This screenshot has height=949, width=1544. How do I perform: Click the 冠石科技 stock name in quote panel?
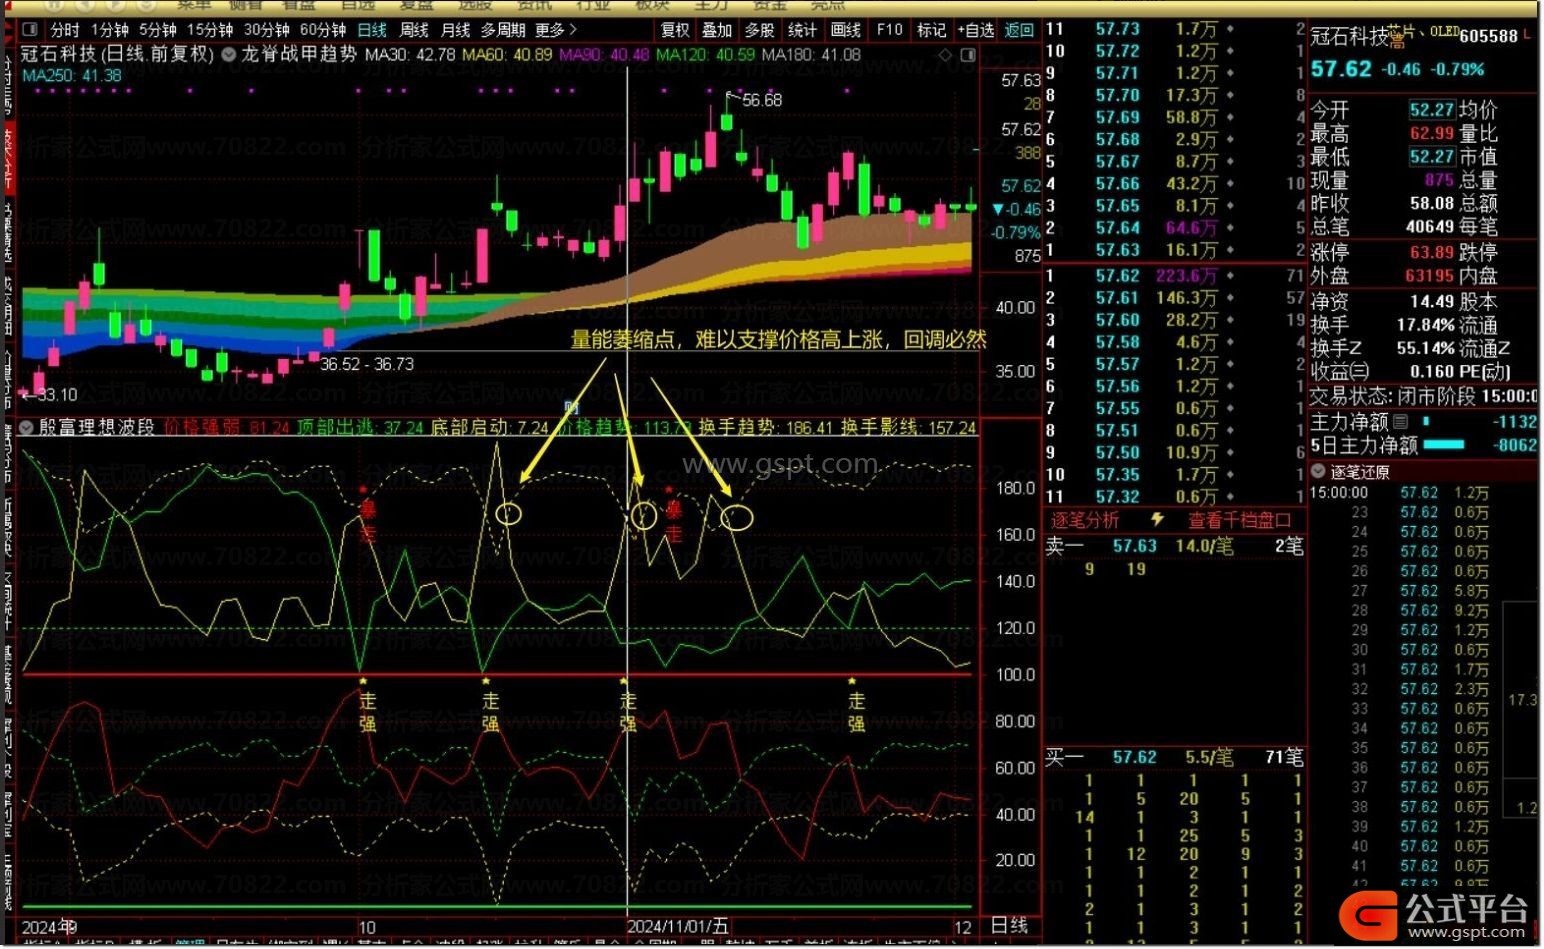point(1350,37)
